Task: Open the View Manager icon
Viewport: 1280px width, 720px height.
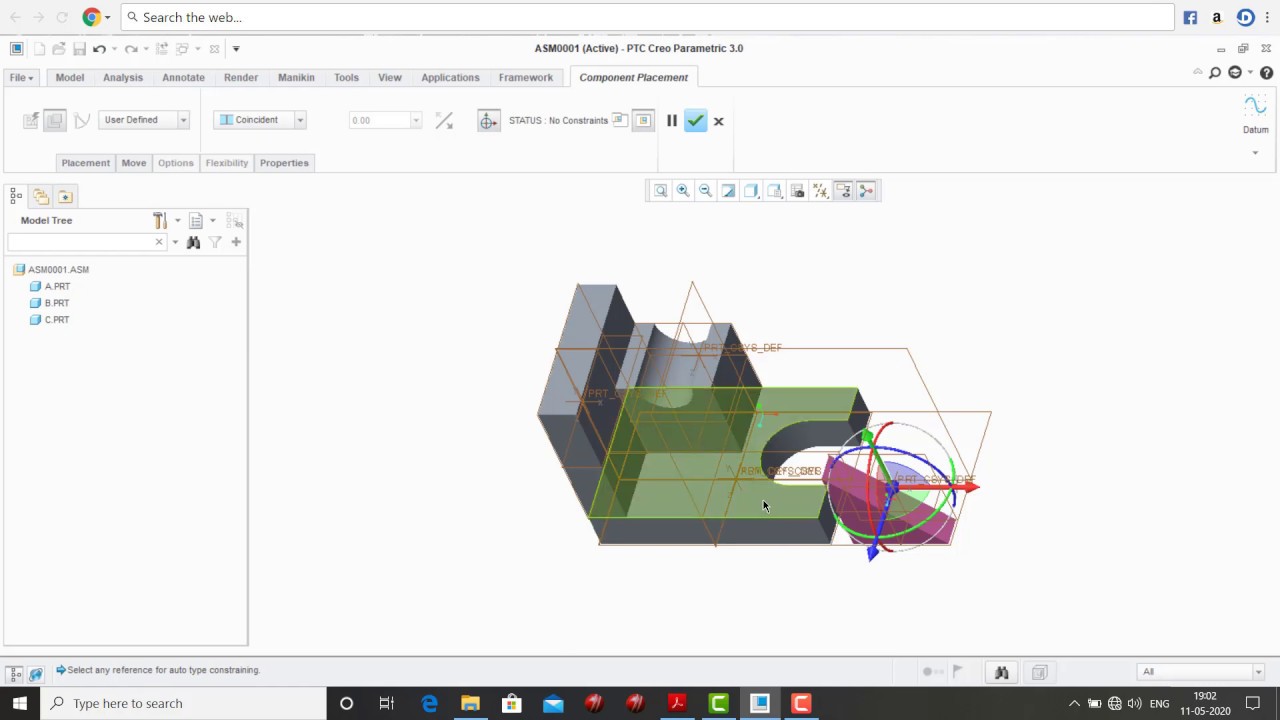Action: [x=797, y=191]
